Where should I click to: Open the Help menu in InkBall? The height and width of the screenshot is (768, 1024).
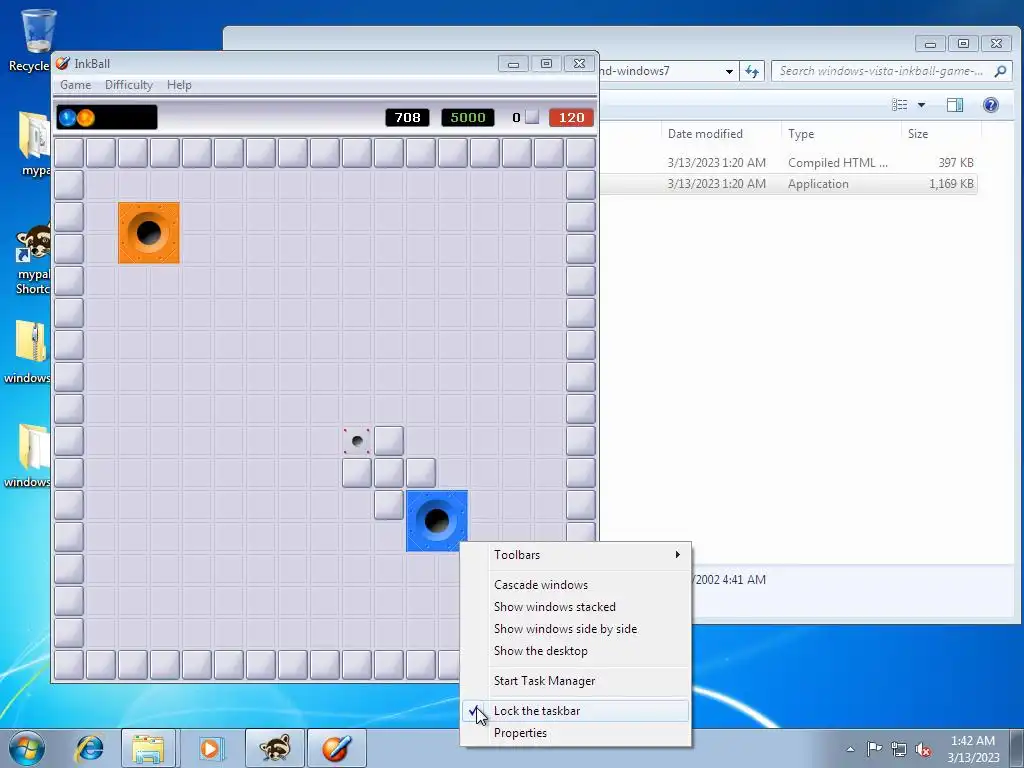pos(179,85)
